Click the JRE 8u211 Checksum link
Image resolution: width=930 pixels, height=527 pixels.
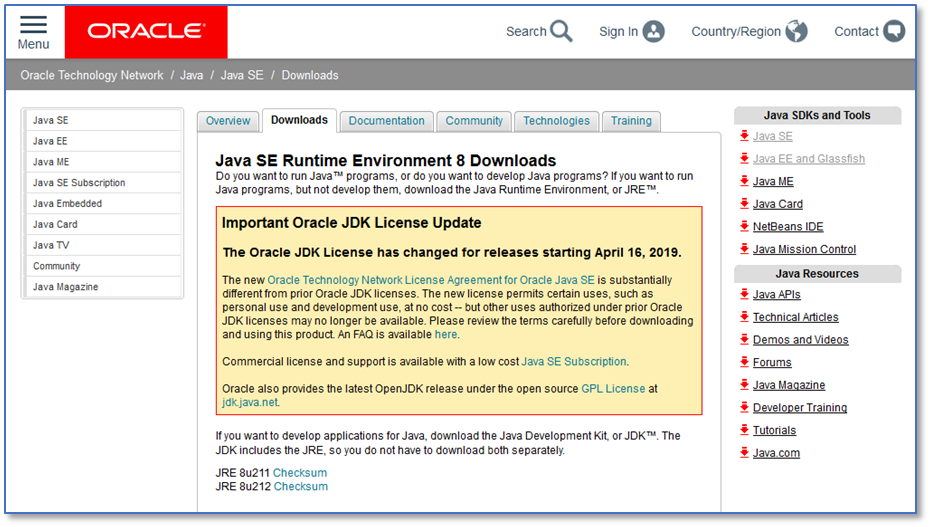[x=300, y=473]
